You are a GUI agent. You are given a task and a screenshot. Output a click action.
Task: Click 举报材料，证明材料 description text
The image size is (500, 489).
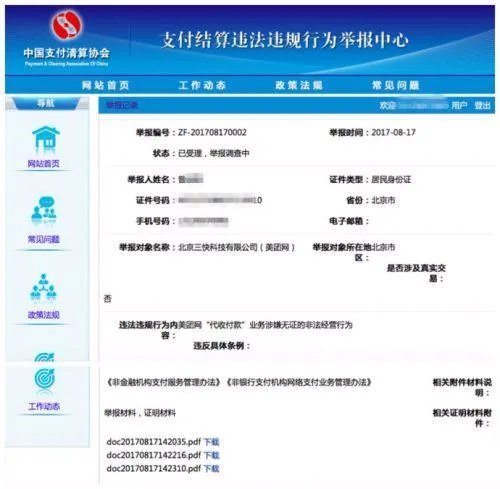click(x=140, y=413)
